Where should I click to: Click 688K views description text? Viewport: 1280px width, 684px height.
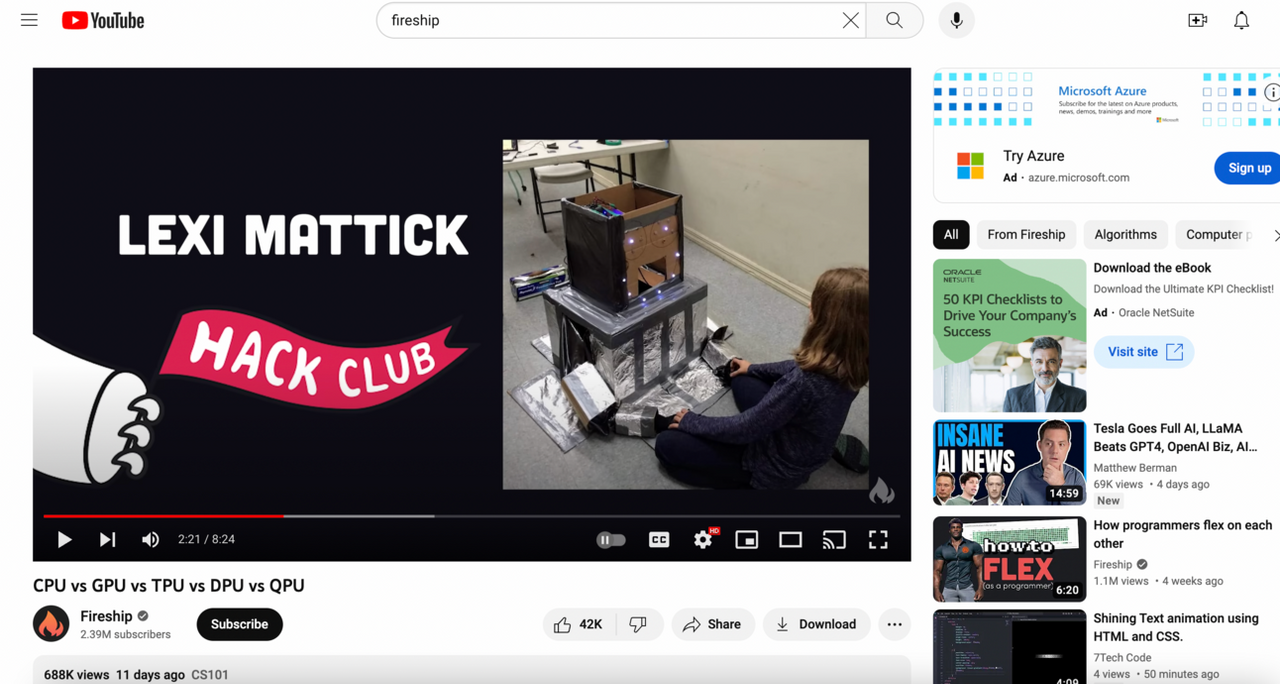[76, 675]
